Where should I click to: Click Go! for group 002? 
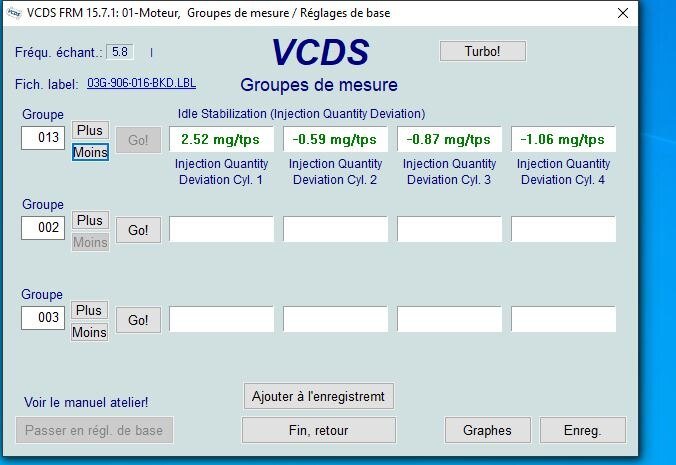click(138, 230)
